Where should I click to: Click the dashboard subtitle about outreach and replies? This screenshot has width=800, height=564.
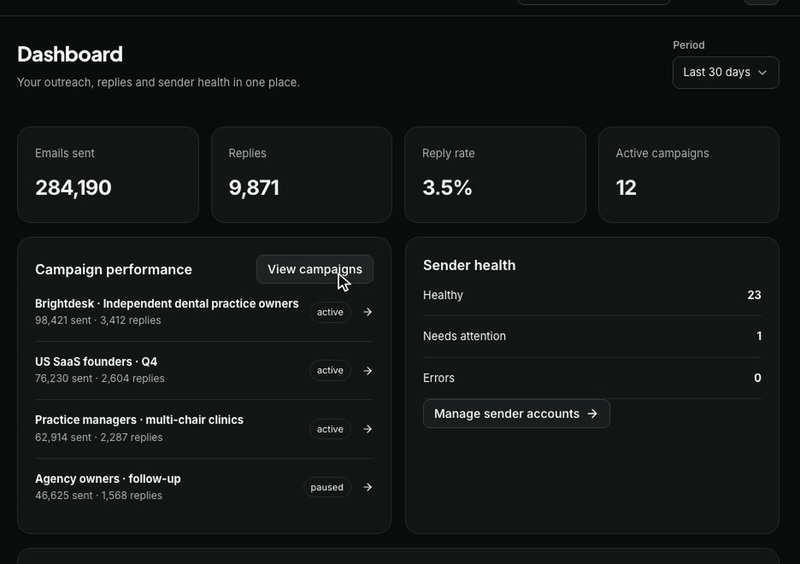[x=159, y=82]
